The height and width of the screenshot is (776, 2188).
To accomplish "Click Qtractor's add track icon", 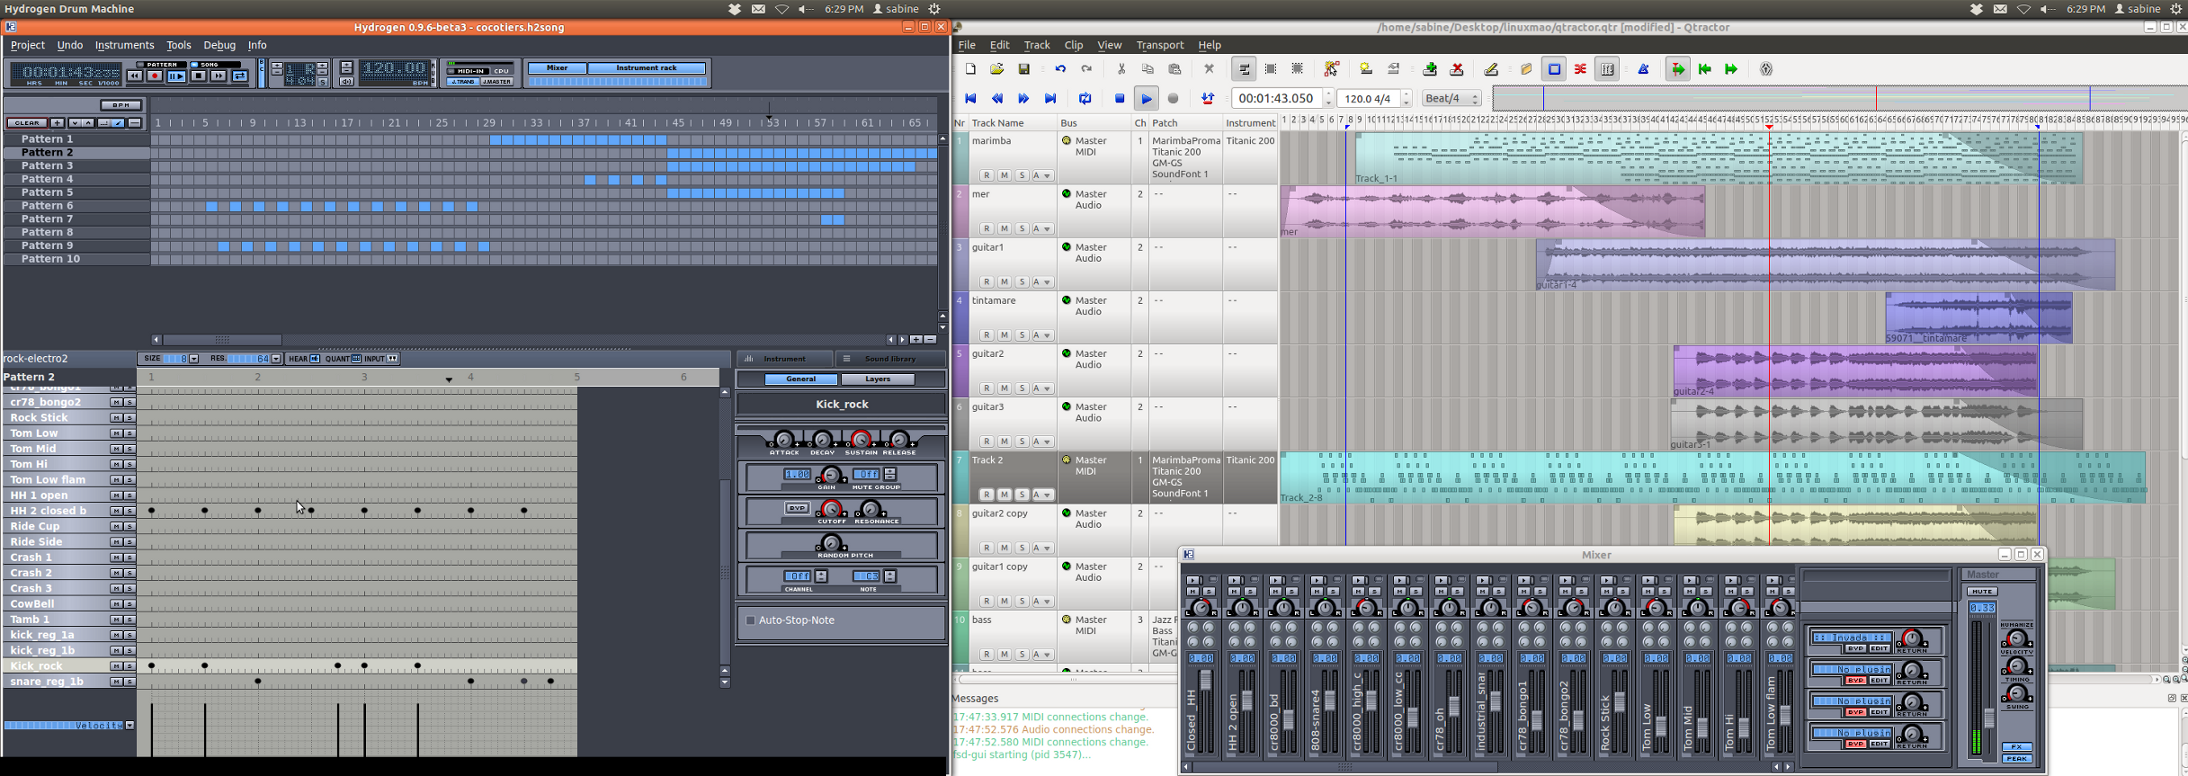I will tap(1430, 70).
